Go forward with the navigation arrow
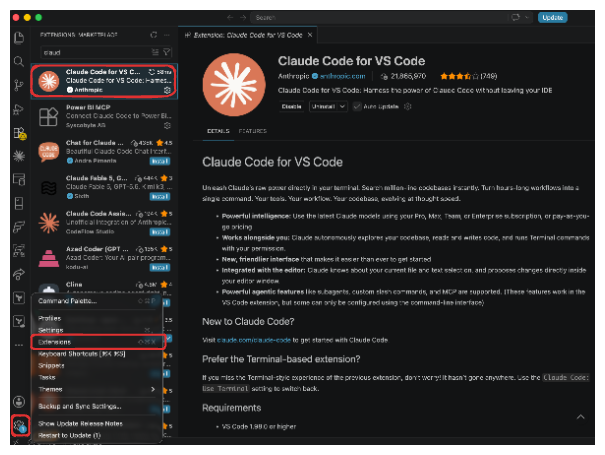The height and width of the screenshot is (455, 605). [243, 17]
